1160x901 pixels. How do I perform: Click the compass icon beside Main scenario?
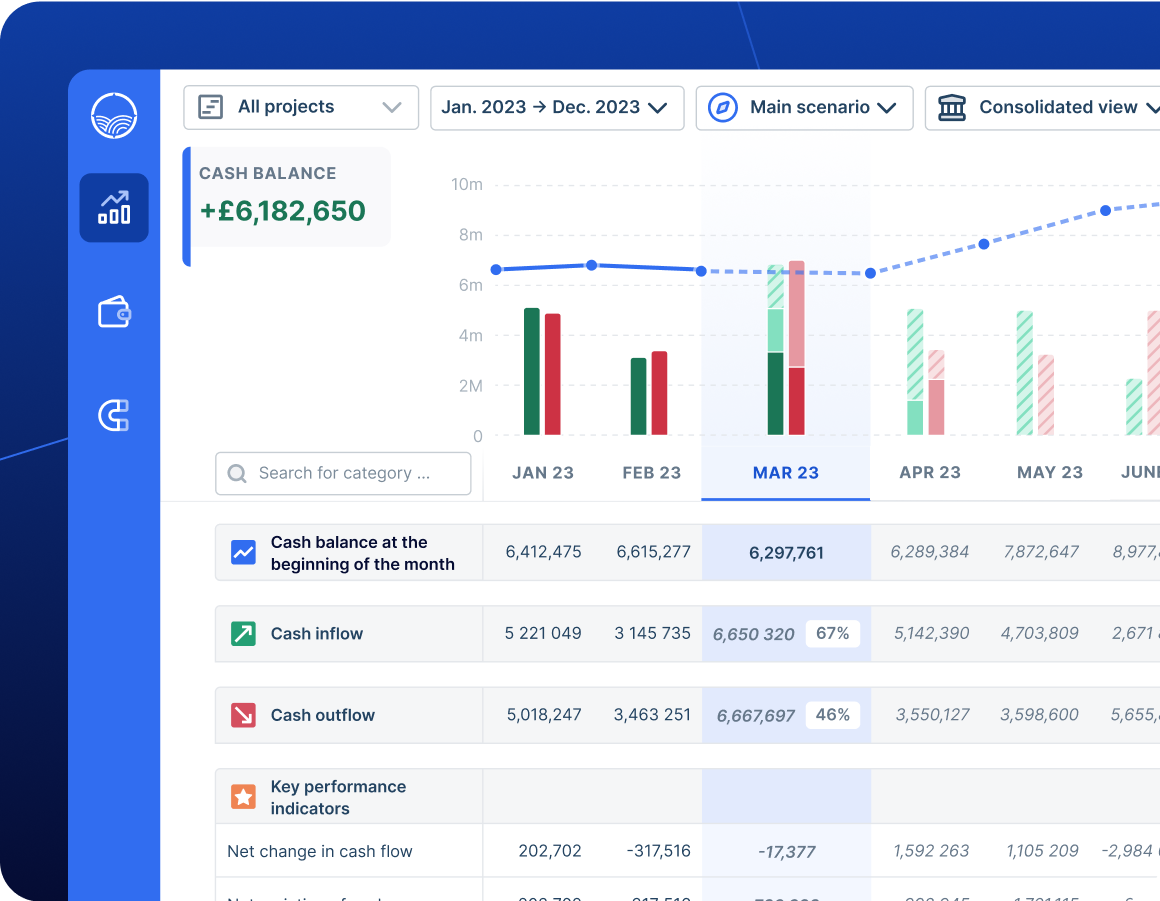[x=723, y=107]
